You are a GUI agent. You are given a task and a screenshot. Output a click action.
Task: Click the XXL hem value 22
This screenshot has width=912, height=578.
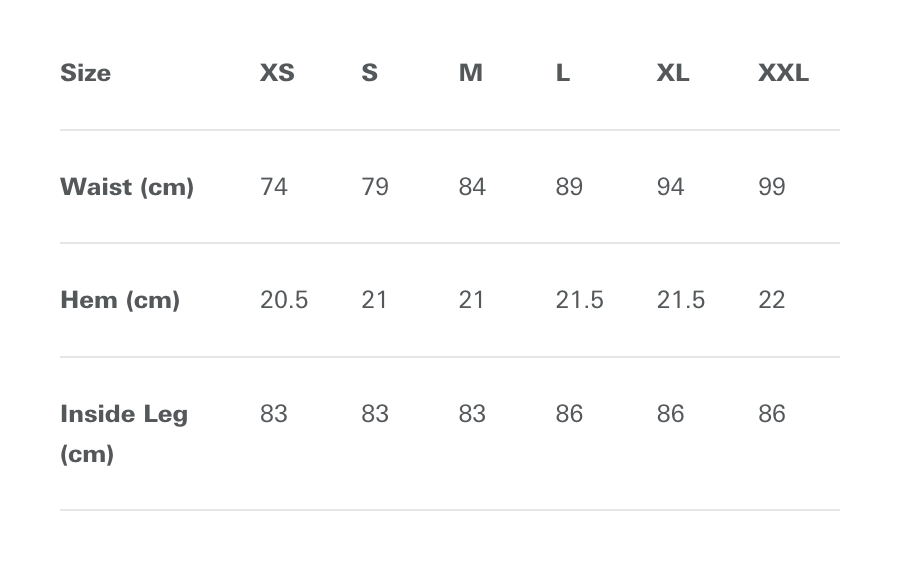click(x=771, y=301)
